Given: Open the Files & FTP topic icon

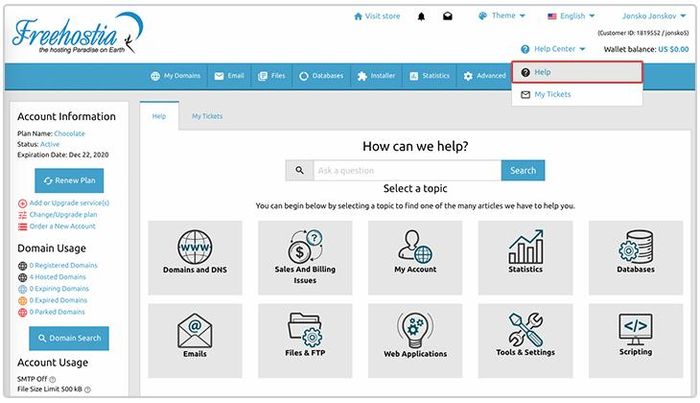Looking at the screenshot, I should (305, 330).
